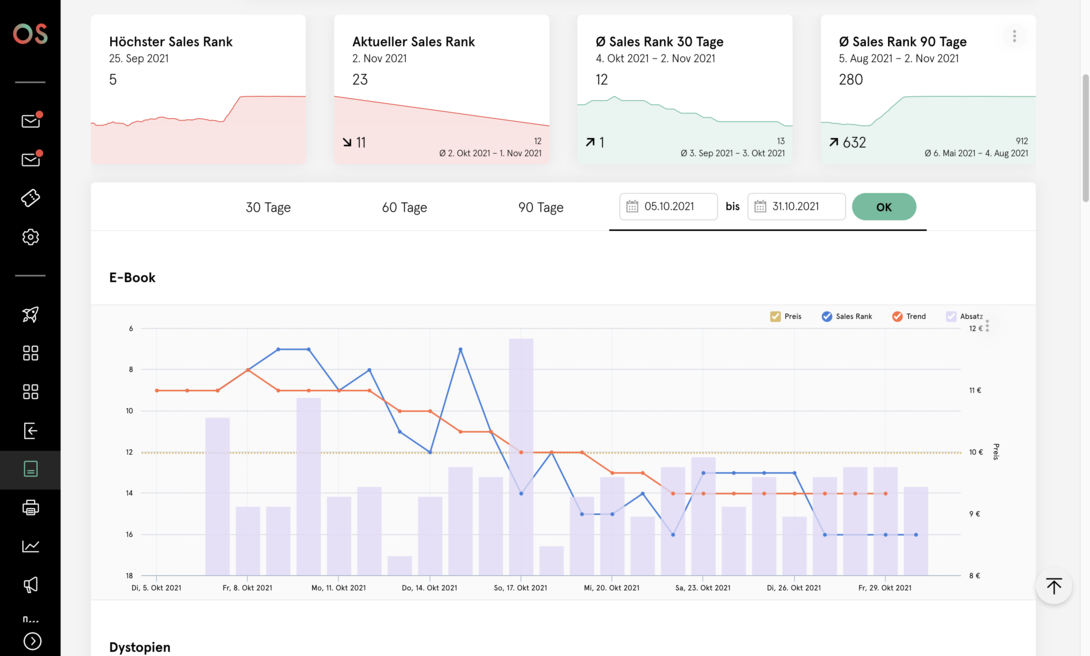Click the page's vertical scrollbar
The width and height of the screenshot is (1090, 656).
click(x=1085, y=138)
